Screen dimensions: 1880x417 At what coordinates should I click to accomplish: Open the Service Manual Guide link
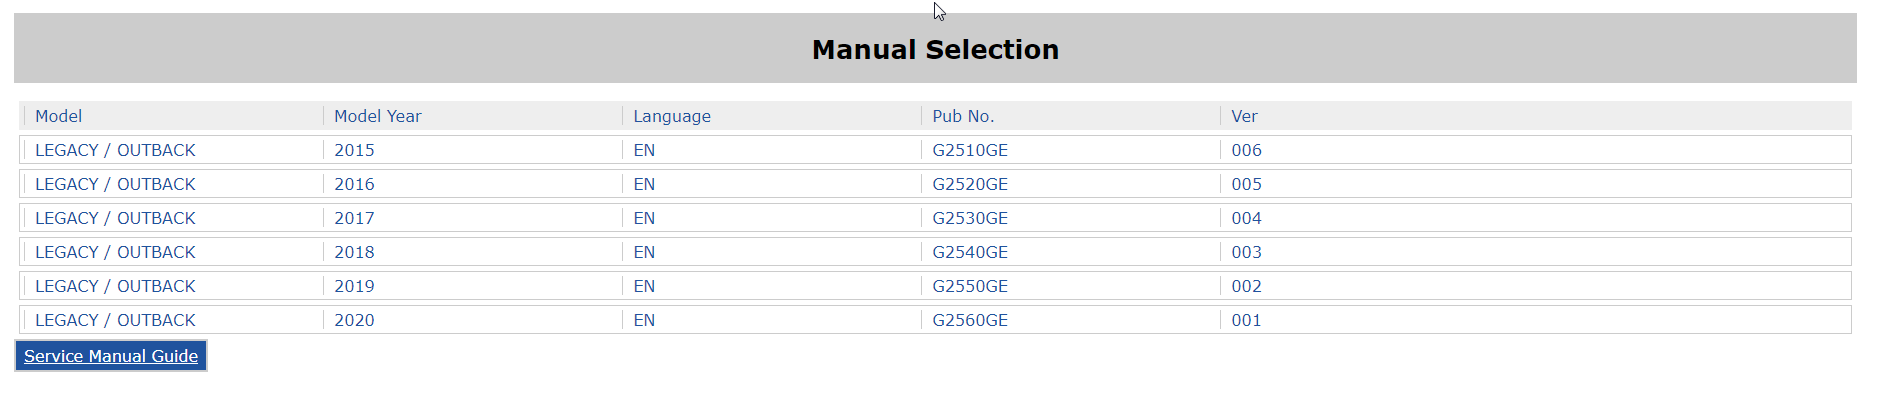[111, 356]
